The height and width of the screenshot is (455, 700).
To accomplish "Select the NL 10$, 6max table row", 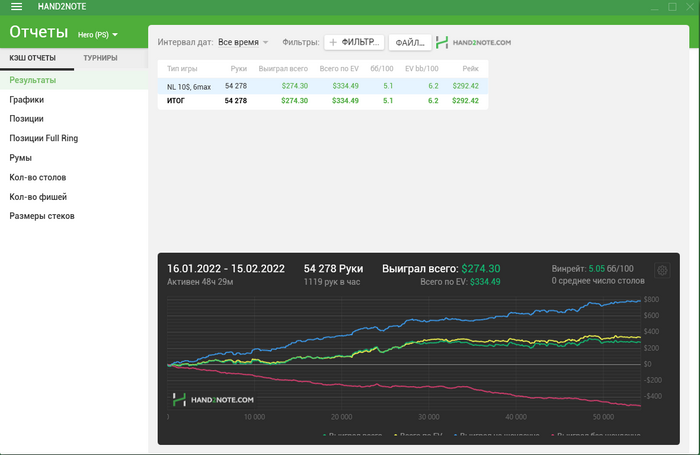I will point(323,86).
